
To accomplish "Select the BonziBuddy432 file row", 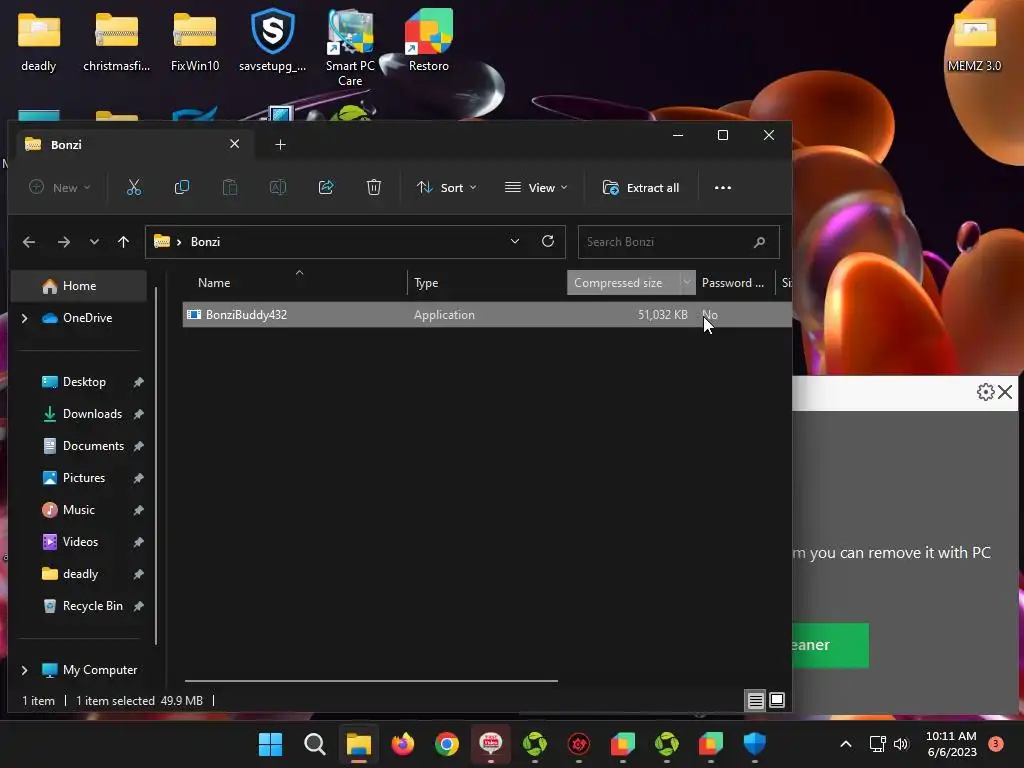I will click(x=487, y=315).
